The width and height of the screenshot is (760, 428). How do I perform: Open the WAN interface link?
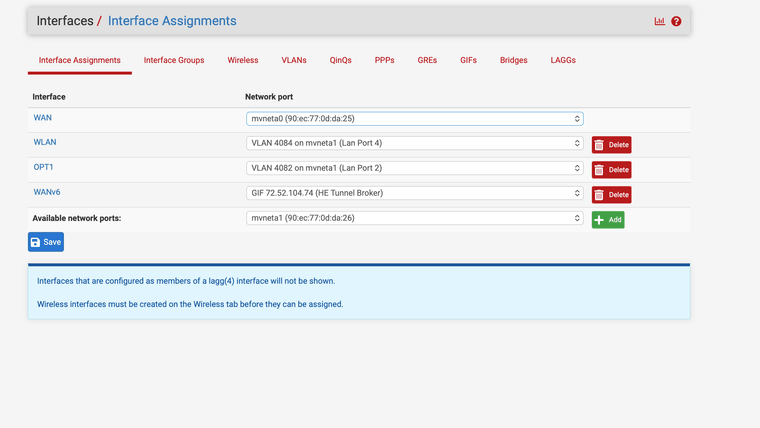42,118
